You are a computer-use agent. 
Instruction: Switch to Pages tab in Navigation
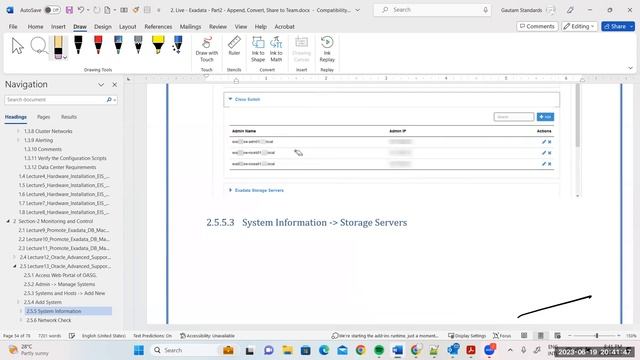coord(43,117)
